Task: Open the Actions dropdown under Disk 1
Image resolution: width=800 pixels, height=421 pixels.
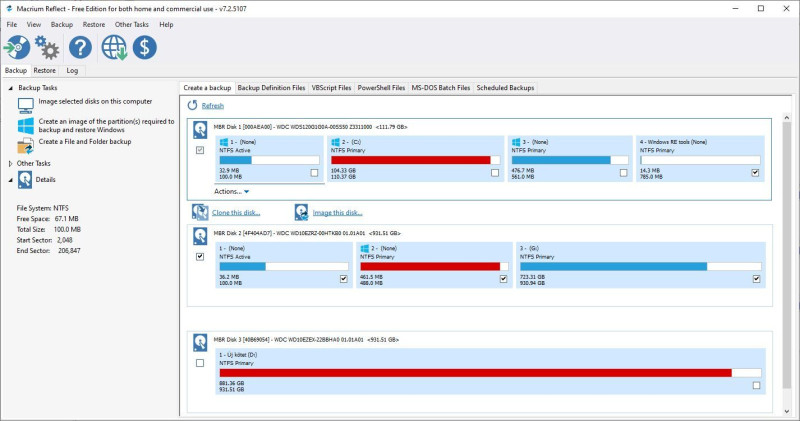Action: pyautogui.click(x=231, y=191)
